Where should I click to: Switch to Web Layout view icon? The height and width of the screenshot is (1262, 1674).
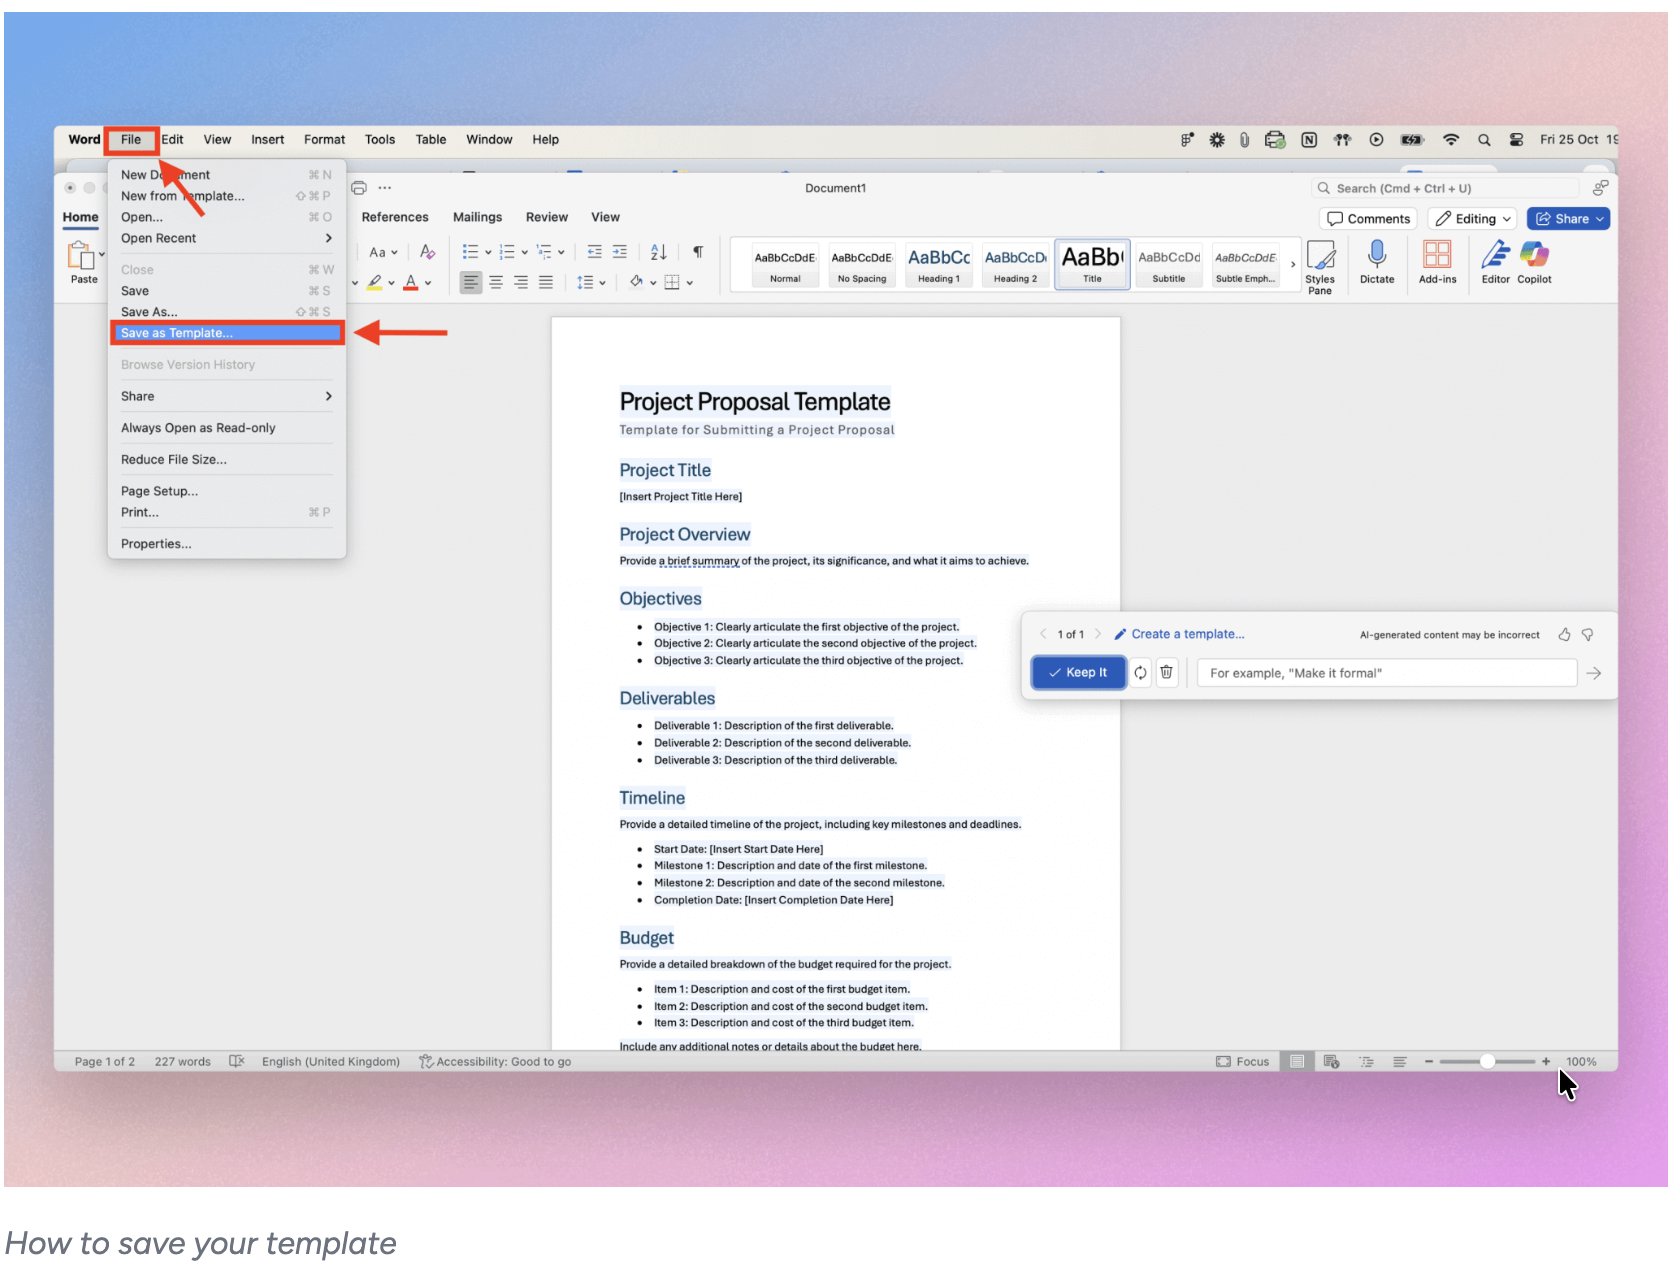coord(1331,1062)
